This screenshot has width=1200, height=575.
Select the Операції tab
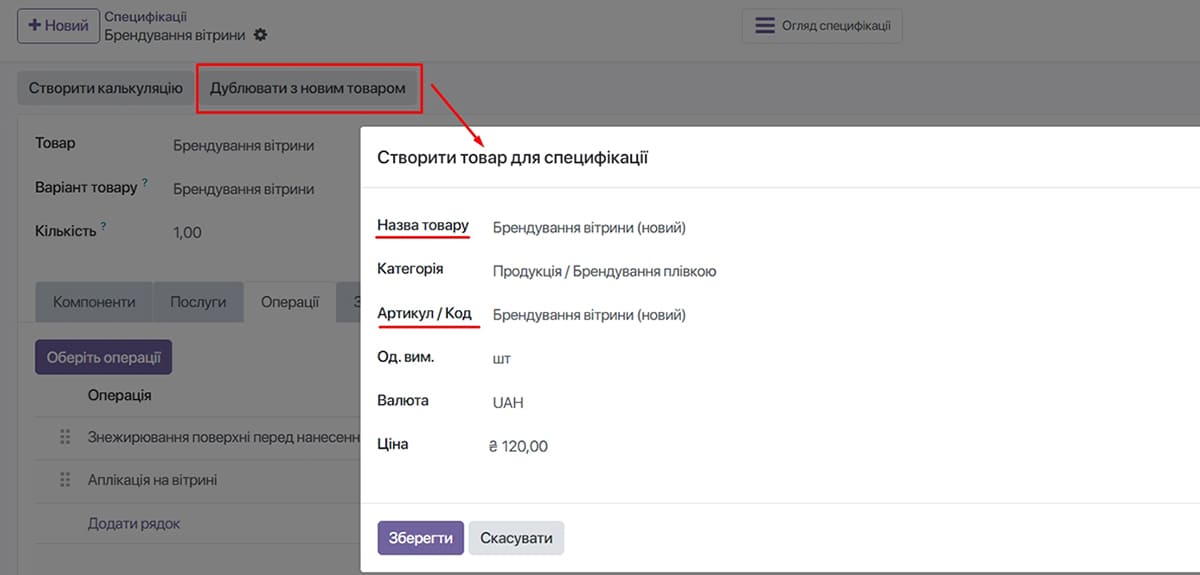pos(289,302)
